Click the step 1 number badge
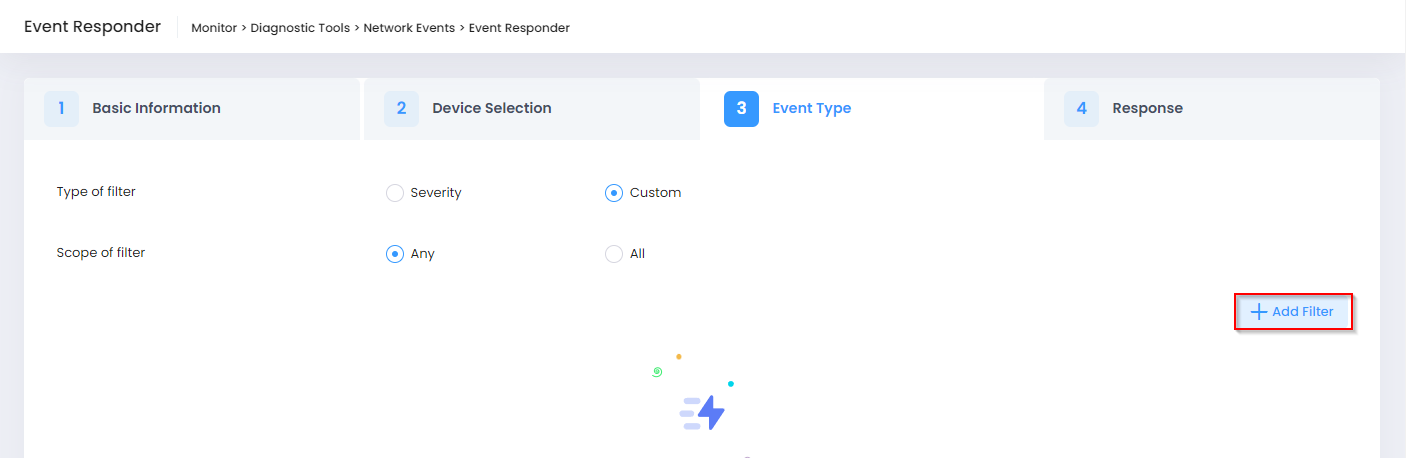The width and height of the screenshot is (1406, 458). [61, 108]
